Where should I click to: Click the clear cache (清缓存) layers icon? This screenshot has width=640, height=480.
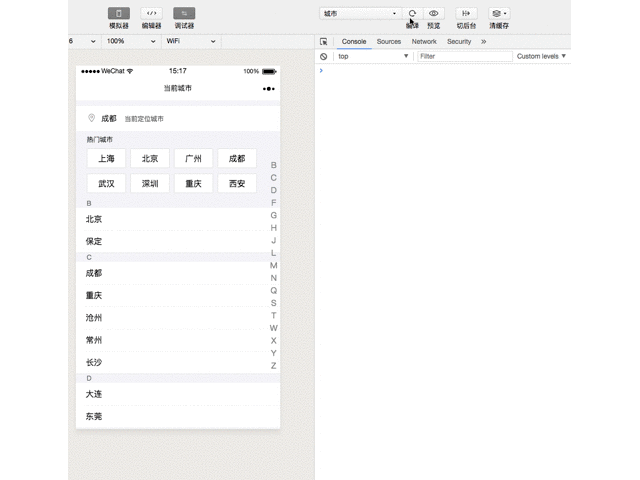click(x=499, y=14)
